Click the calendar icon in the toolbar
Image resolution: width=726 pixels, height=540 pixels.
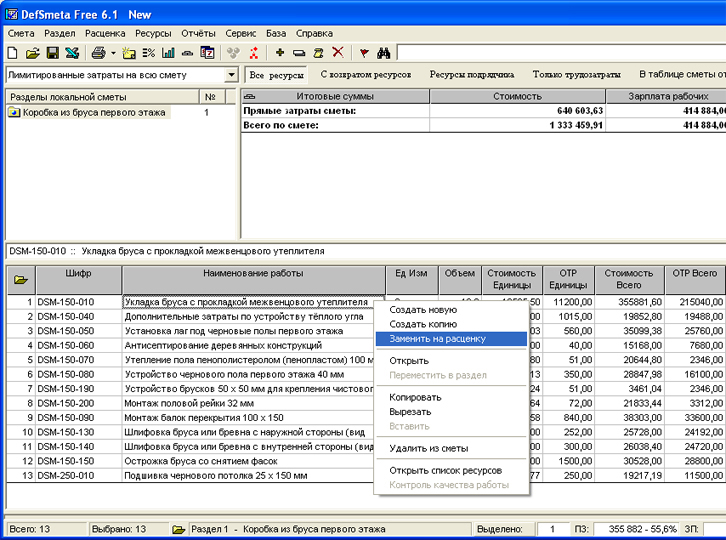207,53
